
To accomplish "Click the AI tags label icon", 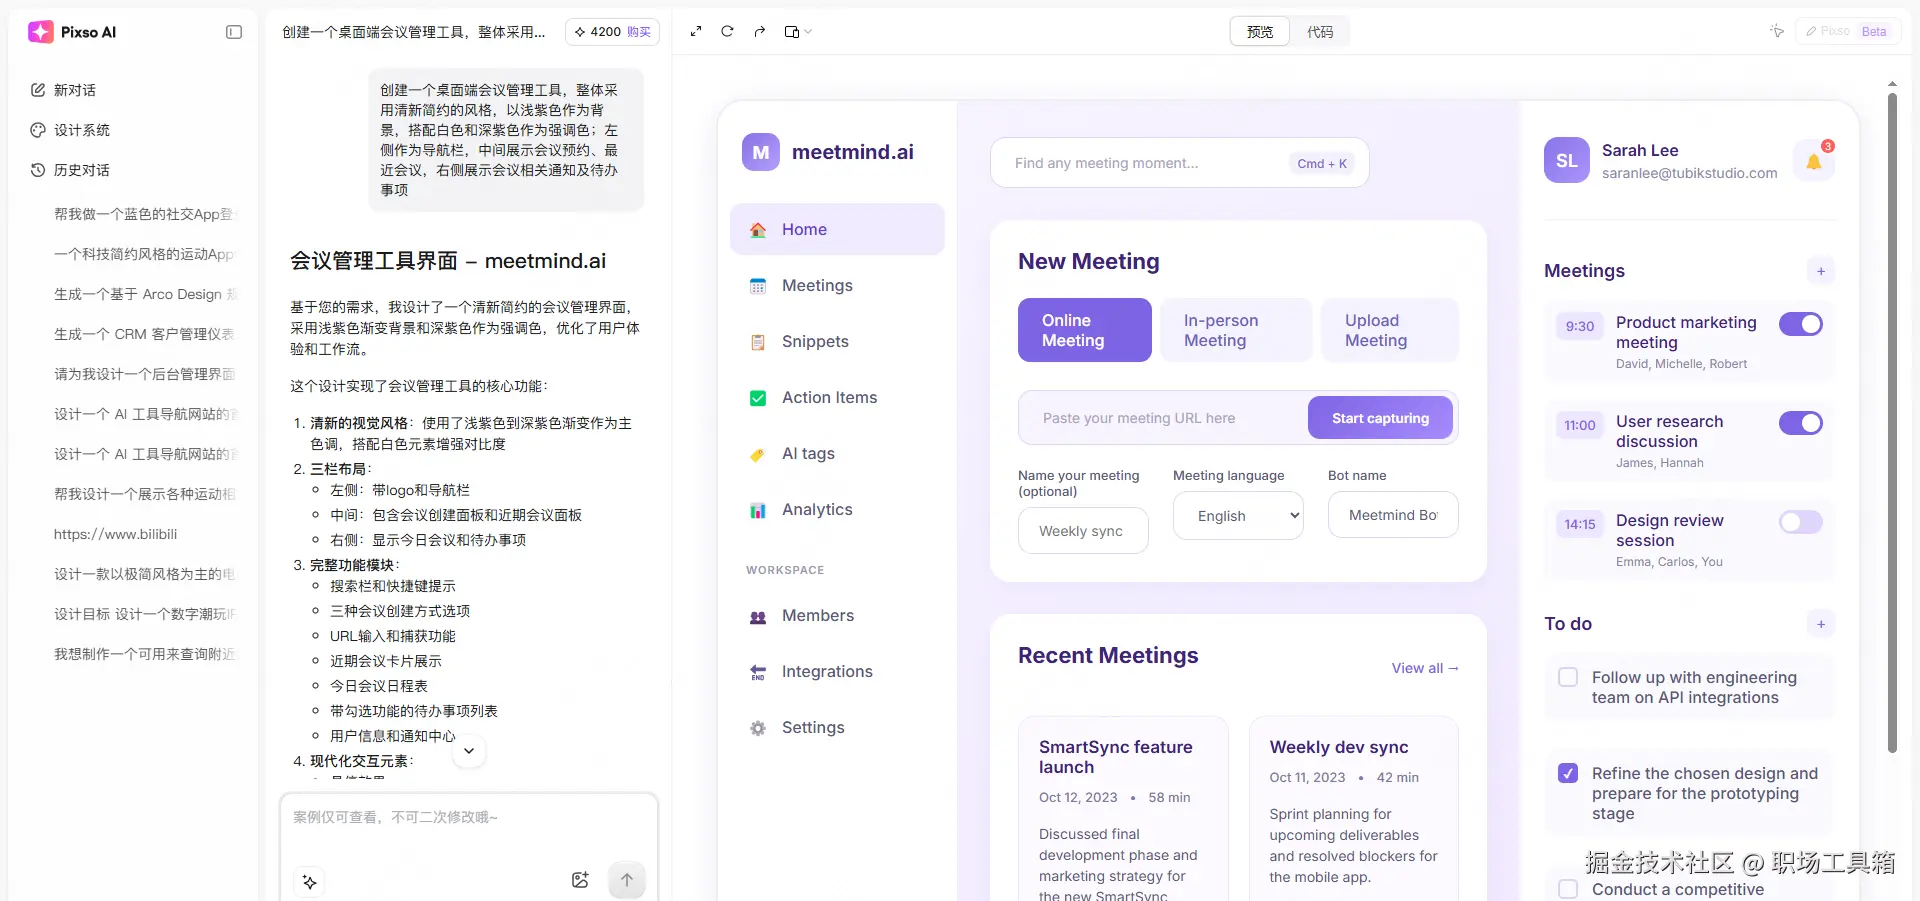I will coord(758,454).
